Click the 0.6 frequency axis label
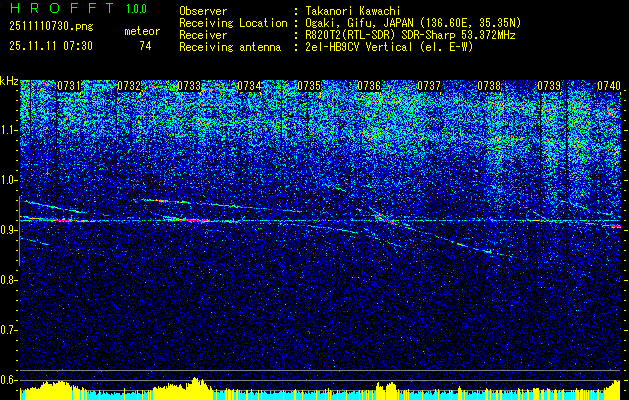The width and height of the screenshot is (629, 400). [9, 380]
